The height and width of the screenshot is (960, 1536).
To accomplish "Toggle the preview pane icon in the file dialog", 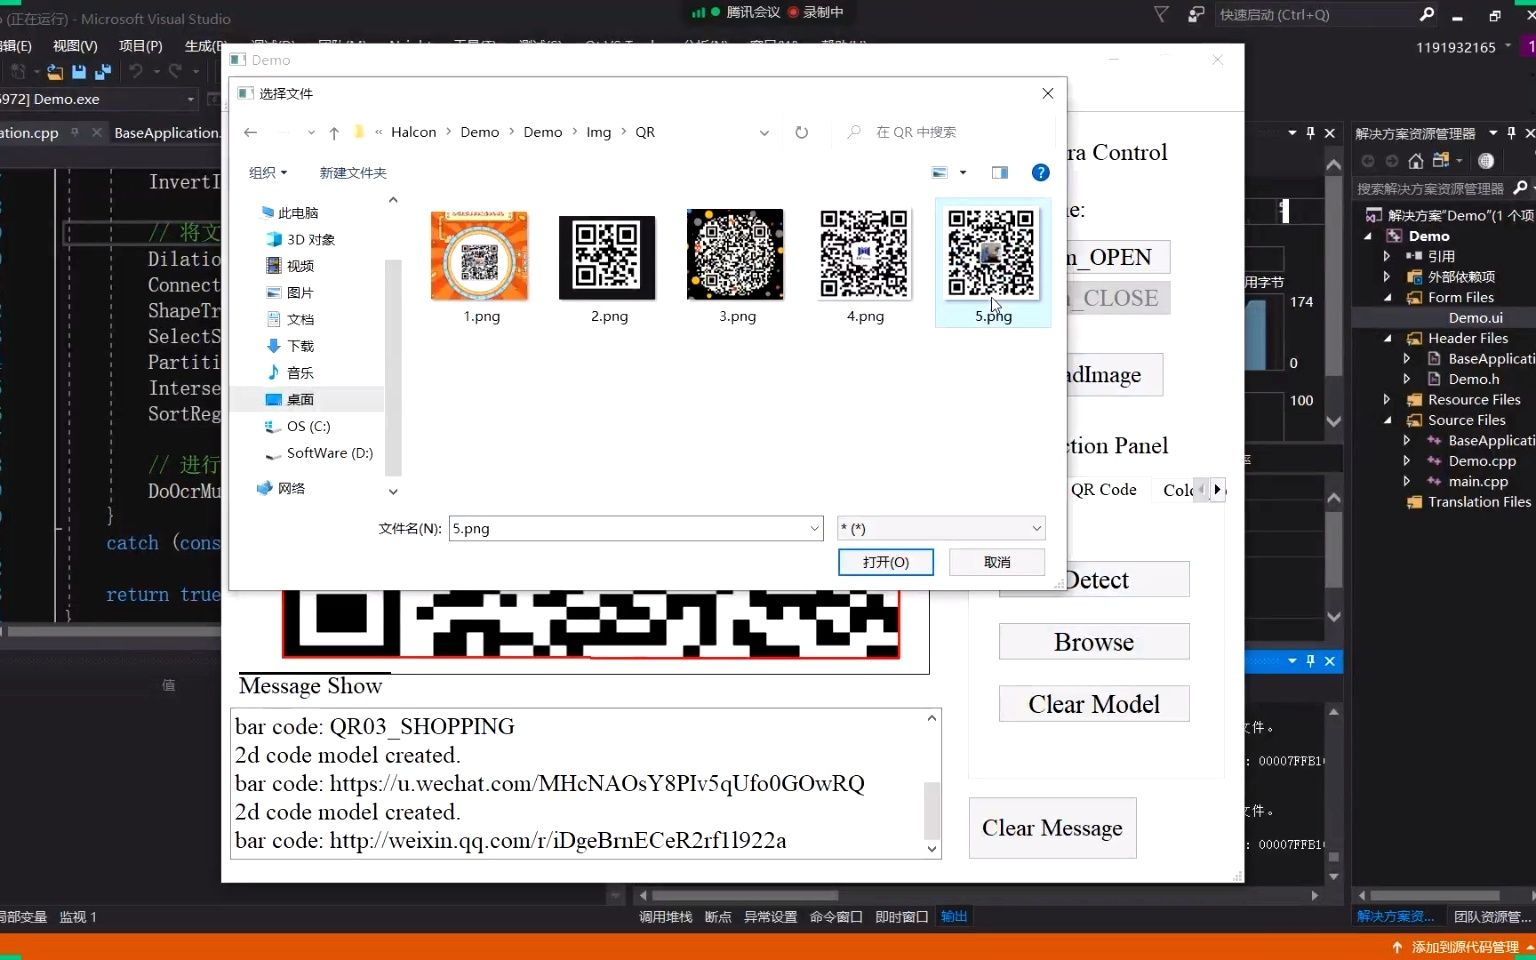I will point(999,172).
